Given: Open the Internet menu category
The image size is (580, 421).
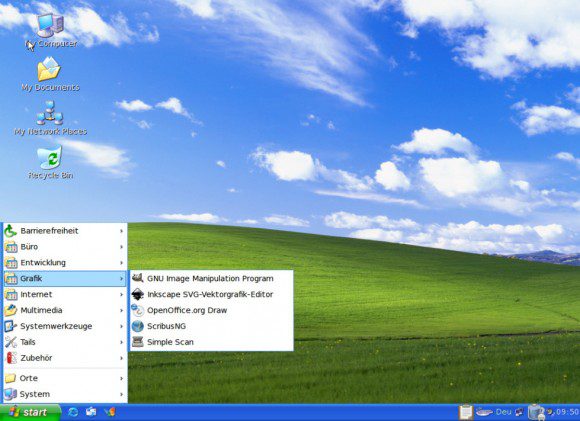Looking at the screenshot, I should click(x=65, y=294).
